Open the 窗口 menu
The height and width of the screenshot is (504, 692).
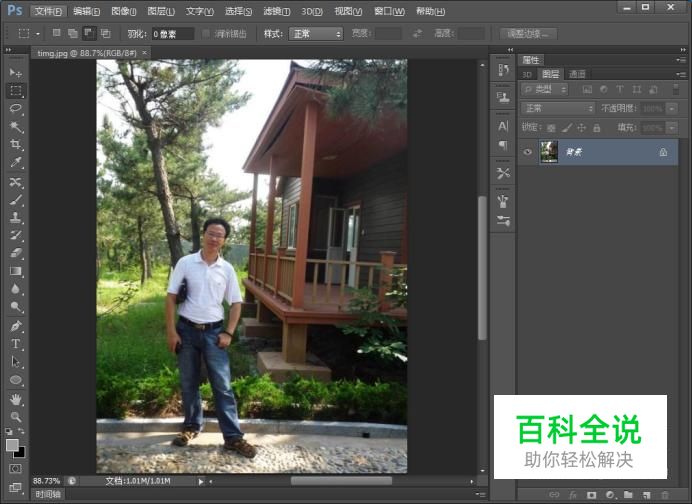tap(389, 11)
